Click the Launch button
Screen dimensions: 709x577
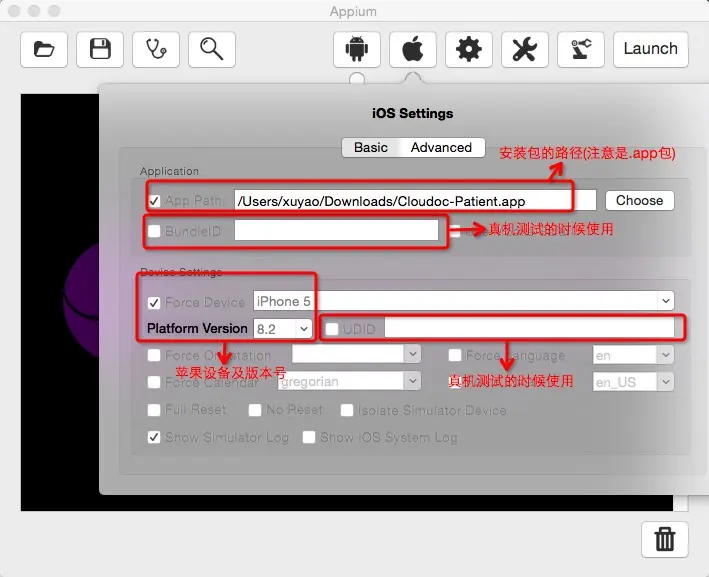point(651,49)
